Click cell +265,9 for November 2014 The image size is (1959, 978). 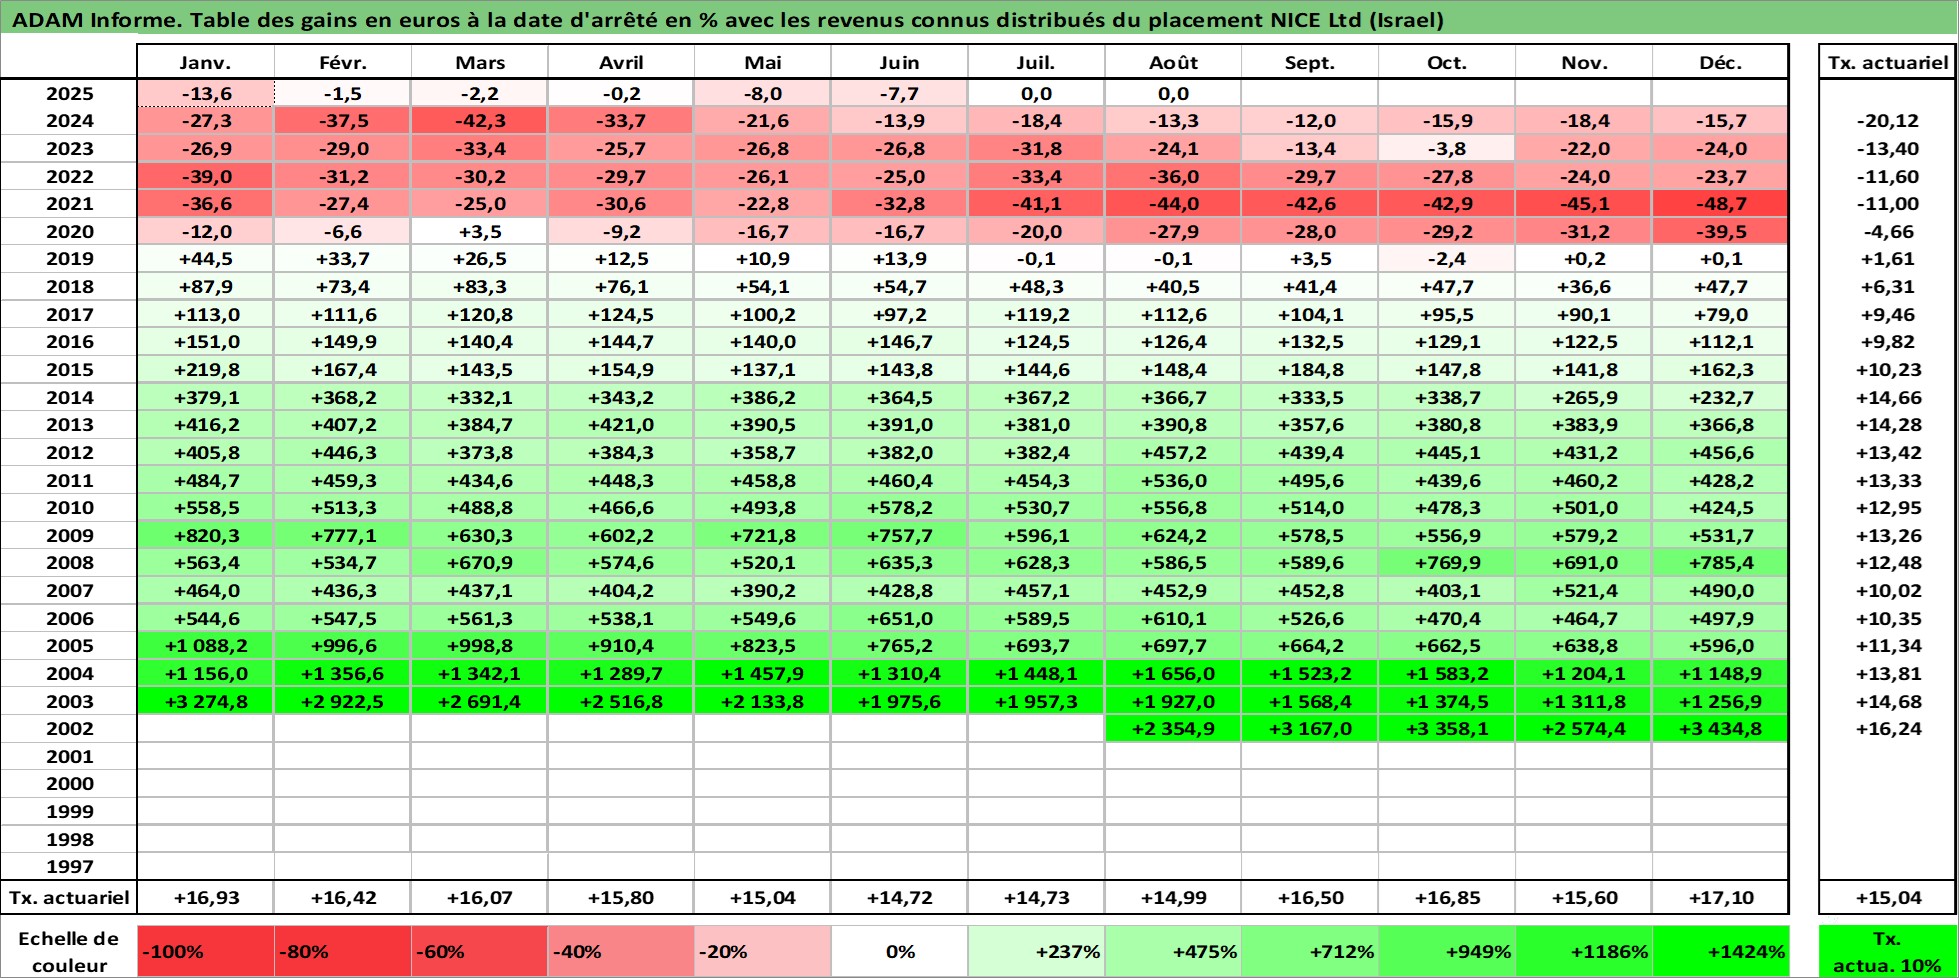(x=1584, y=397)
